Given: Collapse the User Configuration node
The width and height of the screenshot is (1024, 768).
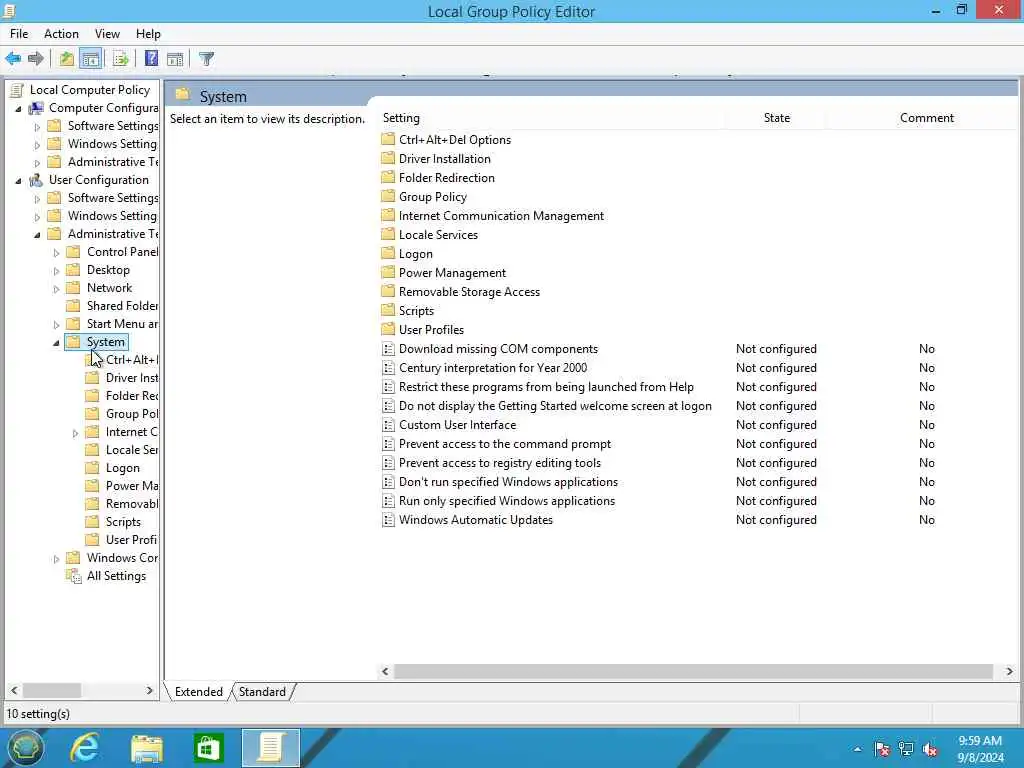Looking at the screenshot, I should 18,180.
